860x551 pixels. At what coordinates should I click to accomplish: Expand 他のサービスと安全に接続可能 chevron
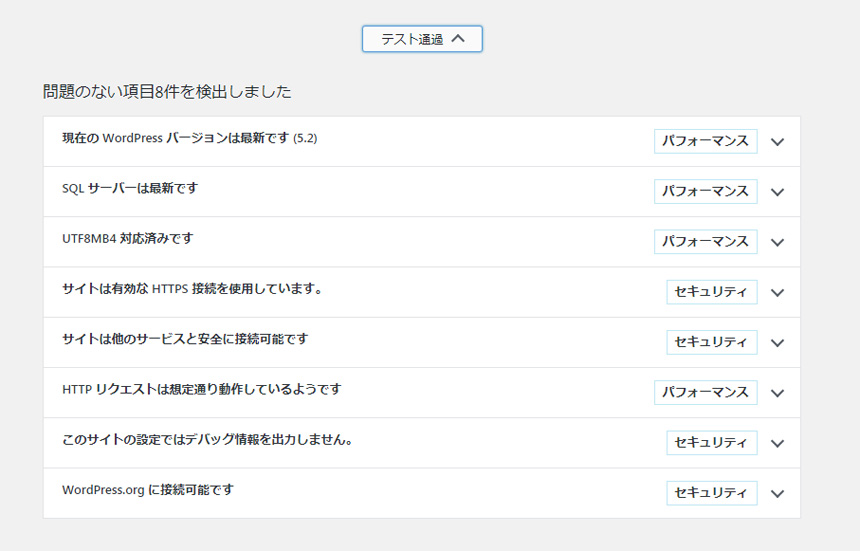tap(777, 343)
